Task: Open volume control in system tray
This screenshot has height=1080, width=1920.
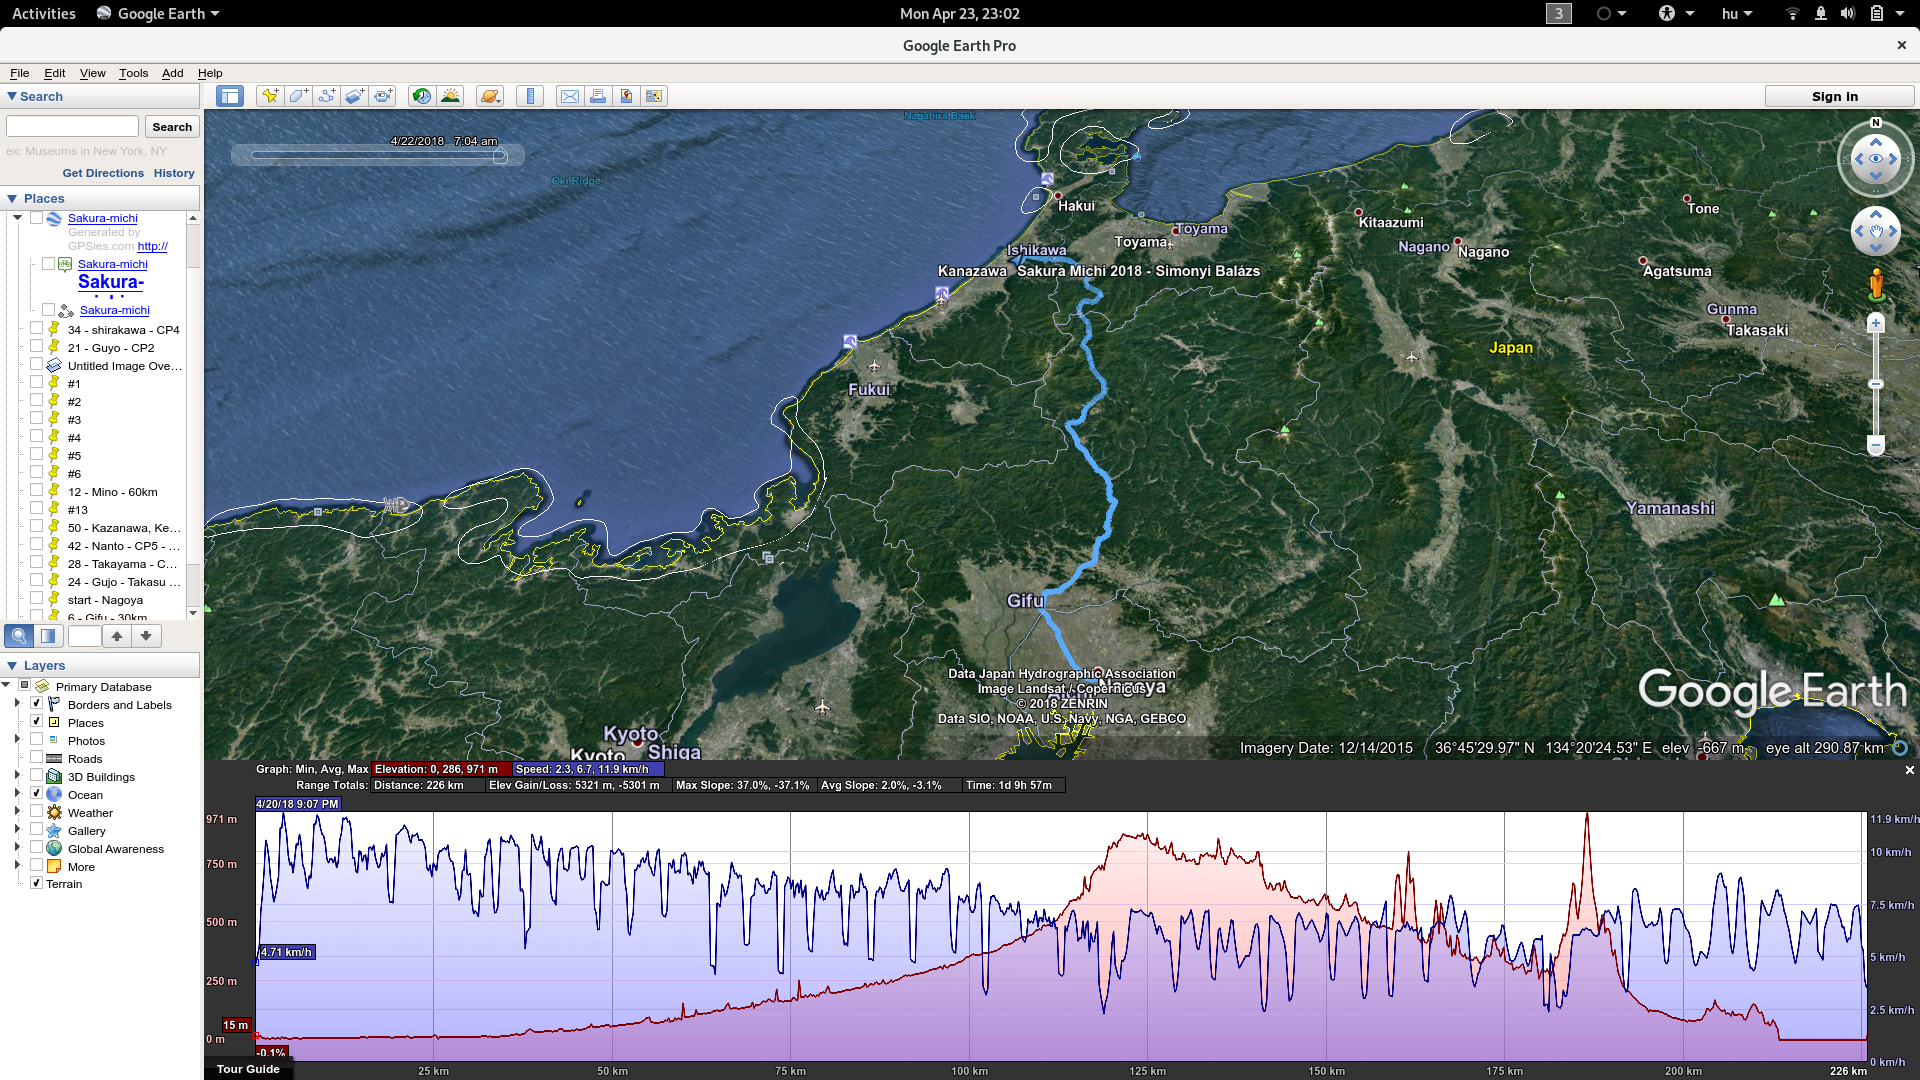Action: 1847,13
